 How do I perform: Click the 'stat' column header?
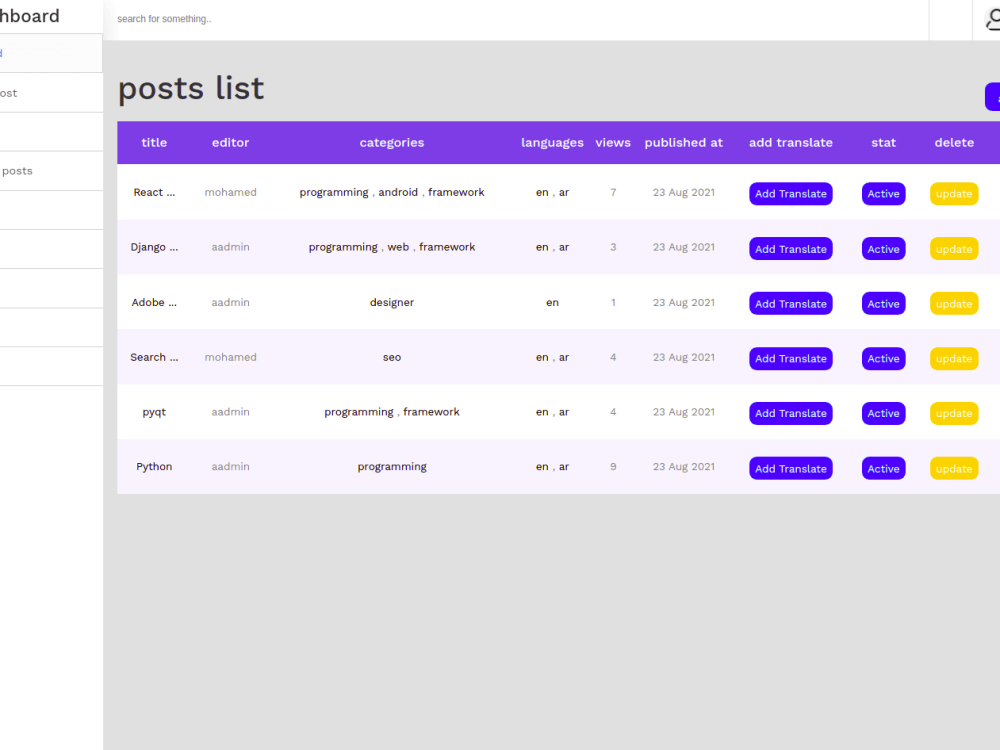click(x=883, y=142)
